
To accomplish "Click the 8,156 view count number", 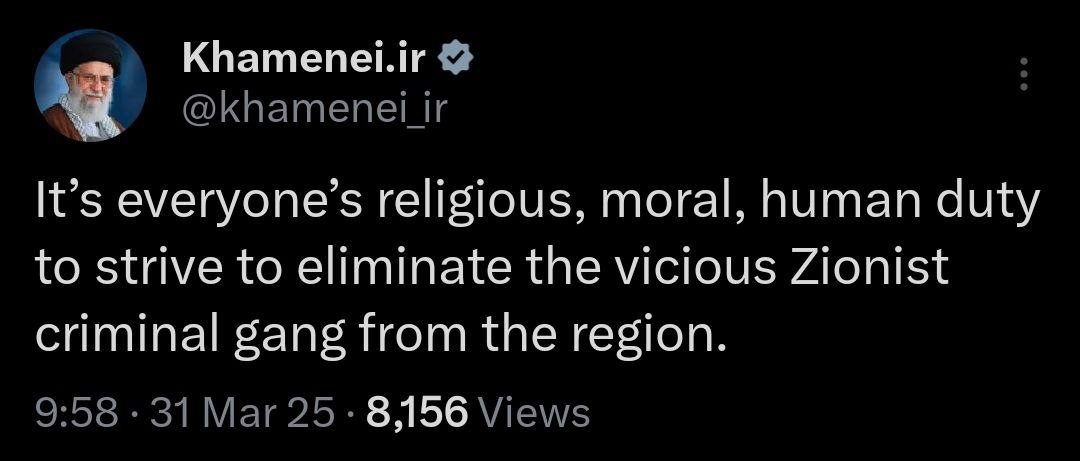I will pos(418,411).
